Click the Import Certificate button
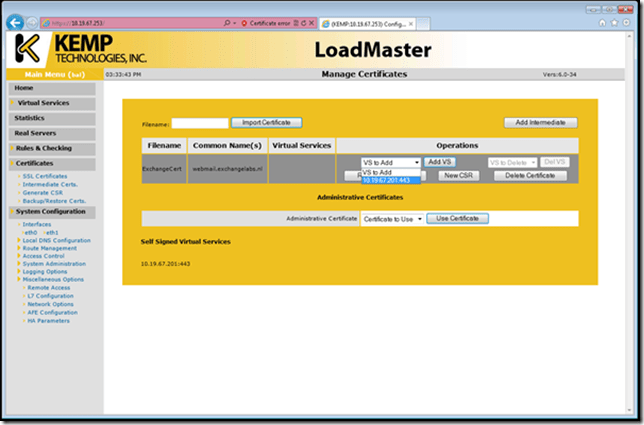644x425 pixels. click(x=267, y=123)
